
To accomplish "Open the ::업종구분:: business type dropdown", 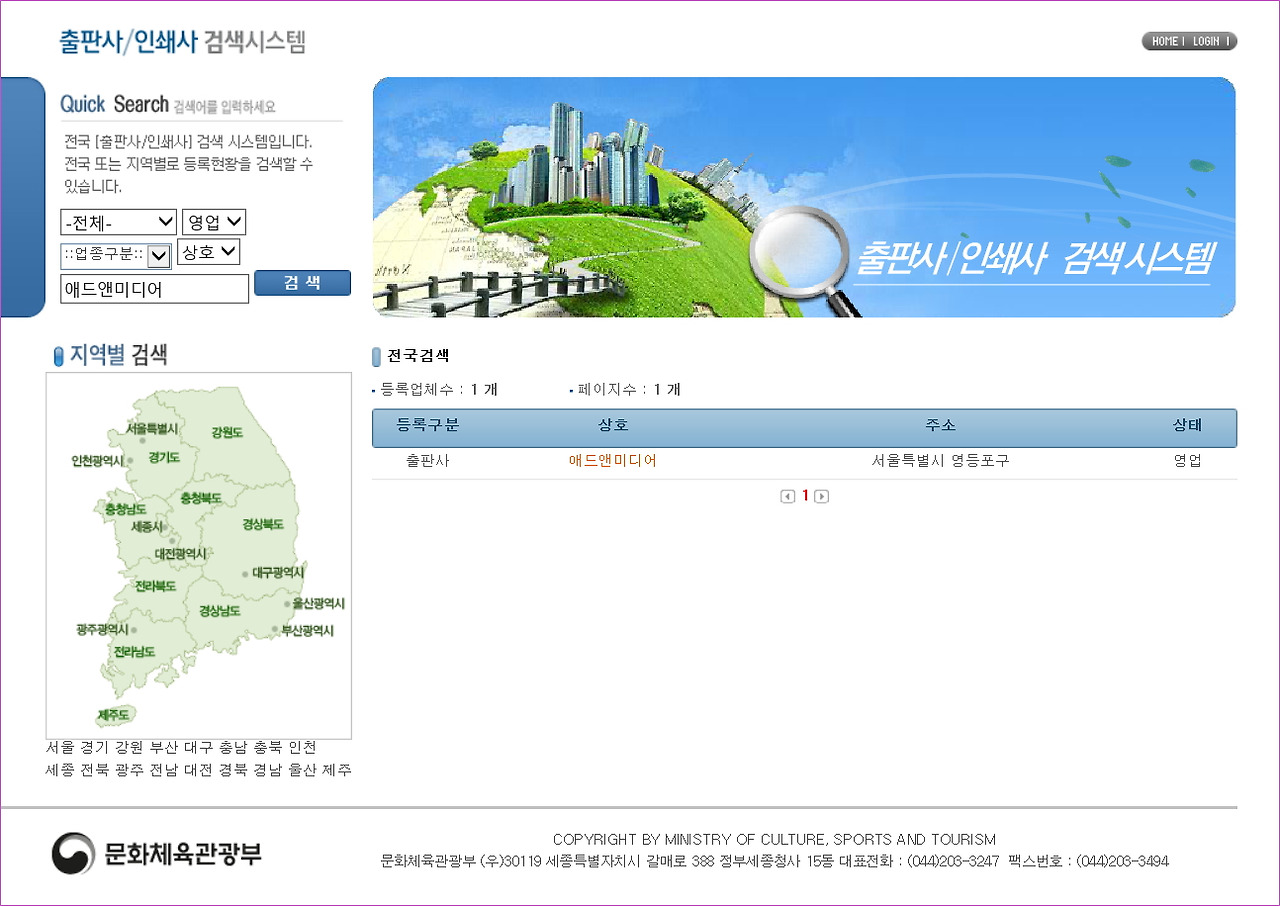I will pyautogui.click(x=118, y=252).
